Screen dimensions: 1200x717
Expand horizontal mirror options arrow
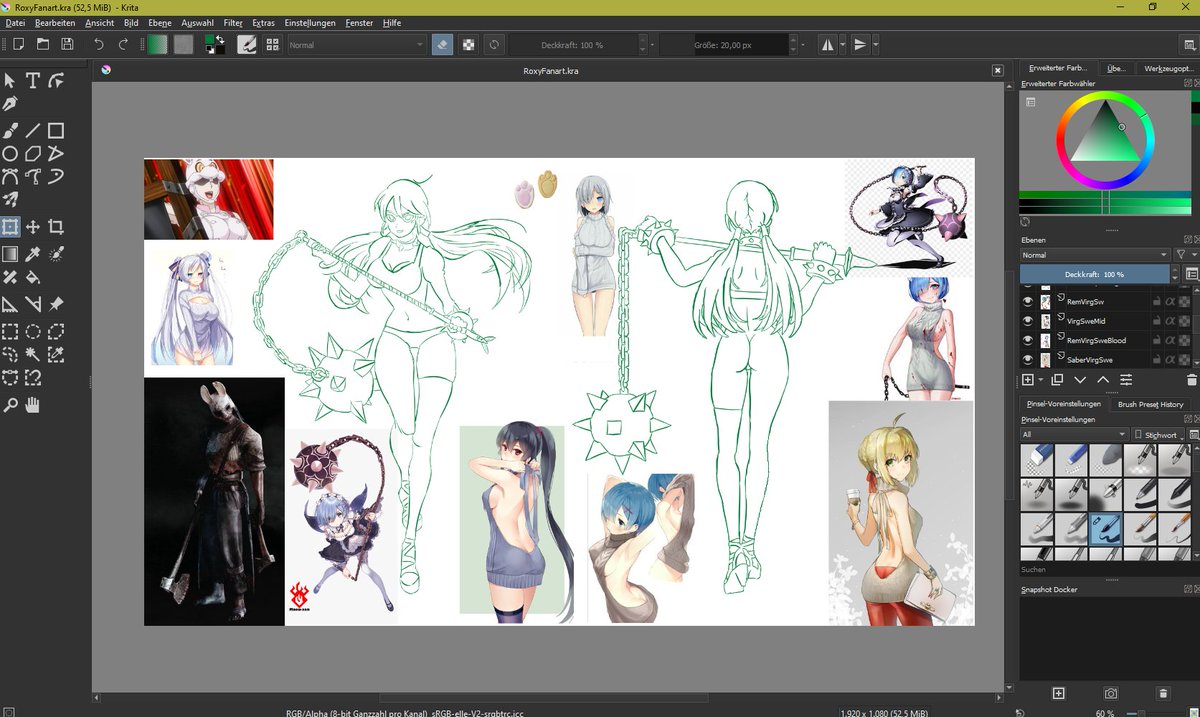tap(842, 44)
